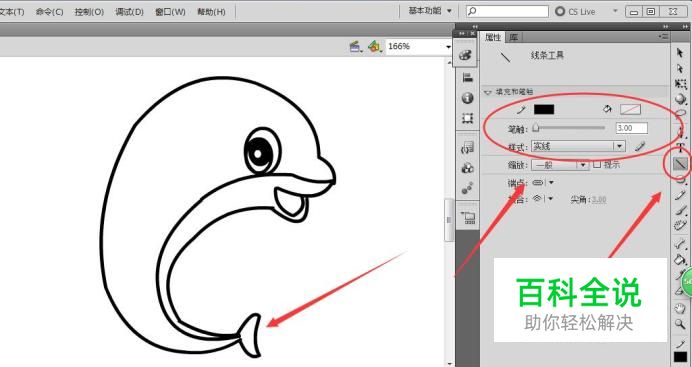Open the Project panel icon
This screenshot has width=692, height=367.
point(468,218)
